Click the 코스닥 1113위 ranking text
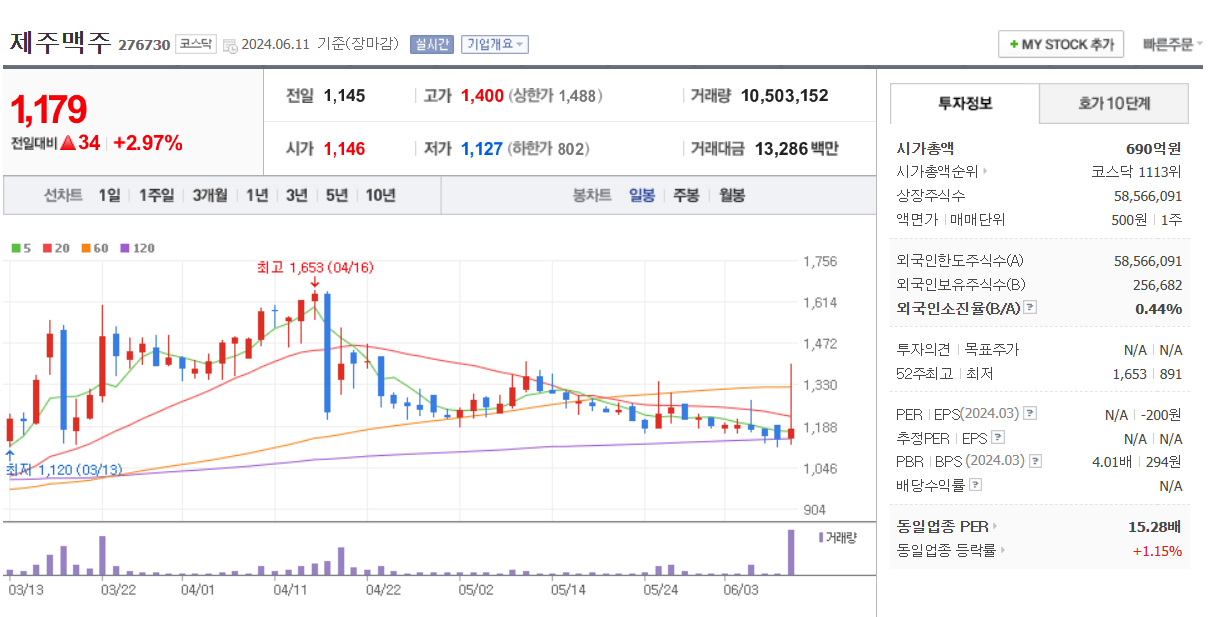Image resolution: width=1210 pixels, height=617 pixels. pyautogui.click(x=1137, y=171)
